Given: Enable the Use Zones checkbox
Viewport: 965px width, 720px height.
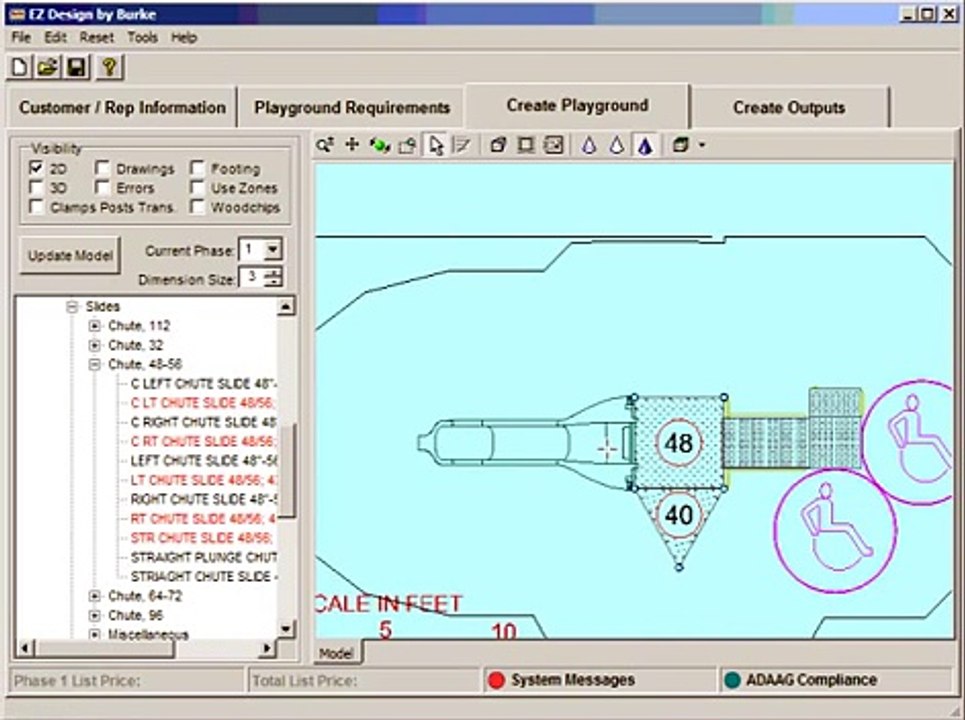Looking at the screenshot, I should click(x=197, y=187).
